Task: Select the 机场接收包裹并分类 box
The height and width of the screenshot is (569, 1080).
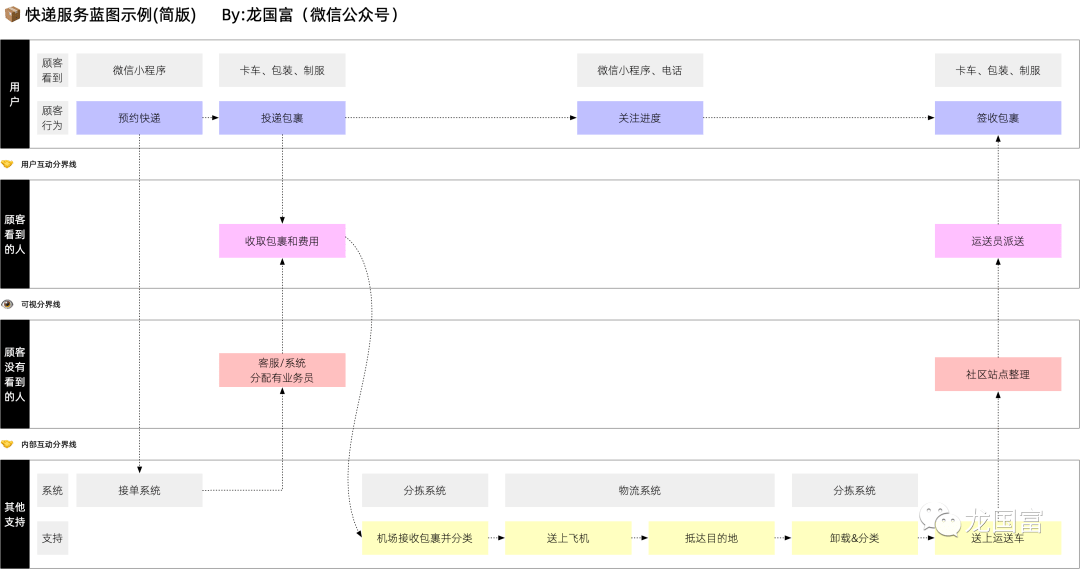Action: pos(425,538)
